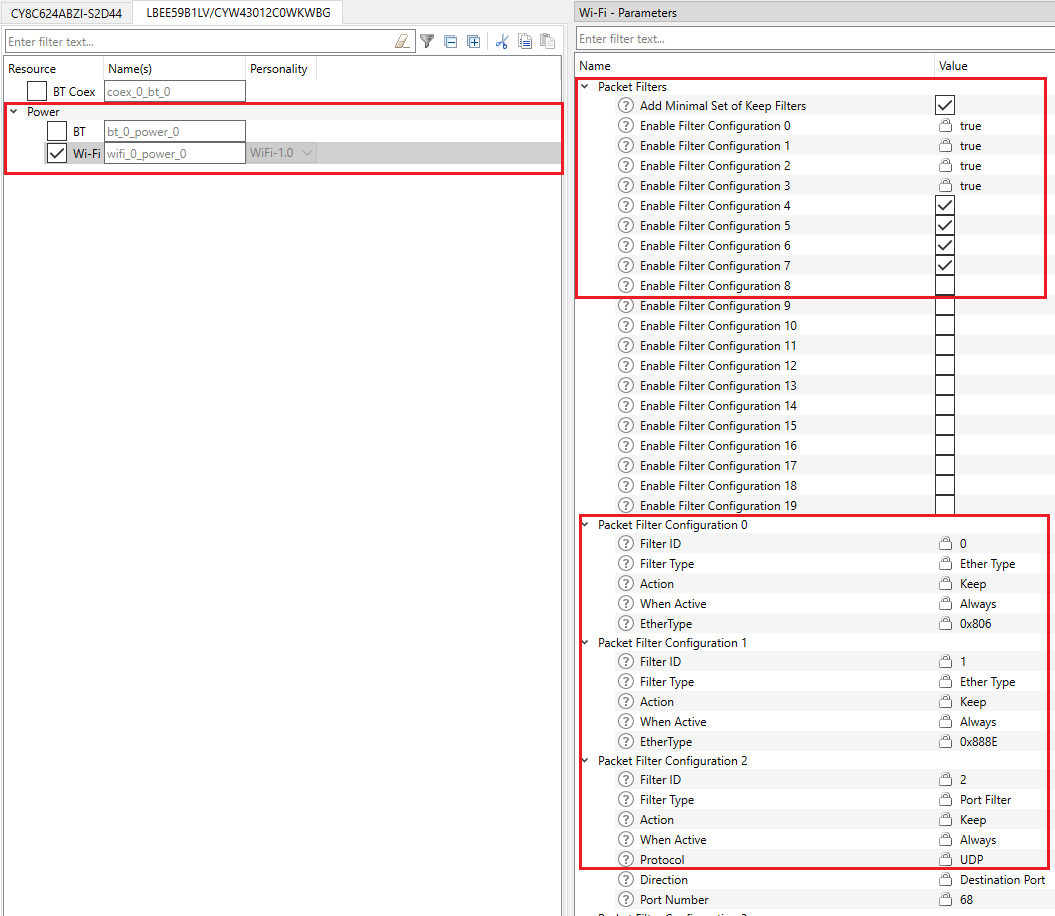The image size is (1055, 916).
Task: Check Enable Filter Configuration 13
Action: tap(945, 386)
